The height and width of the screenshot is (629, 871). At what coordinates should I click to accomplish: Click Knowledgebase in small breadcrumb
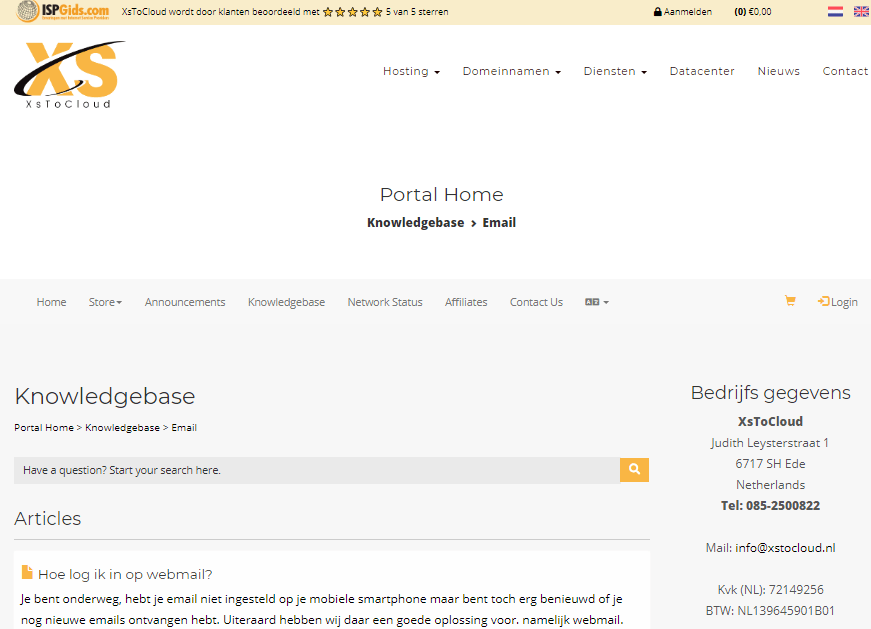pyautogui.click(x=122, y=427)
